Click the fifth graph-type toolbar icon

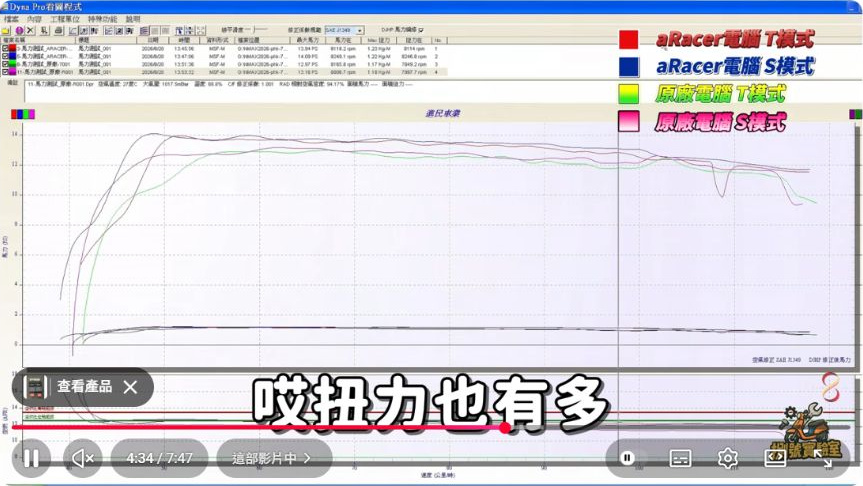pyautogui.click(x=119, y=31)
